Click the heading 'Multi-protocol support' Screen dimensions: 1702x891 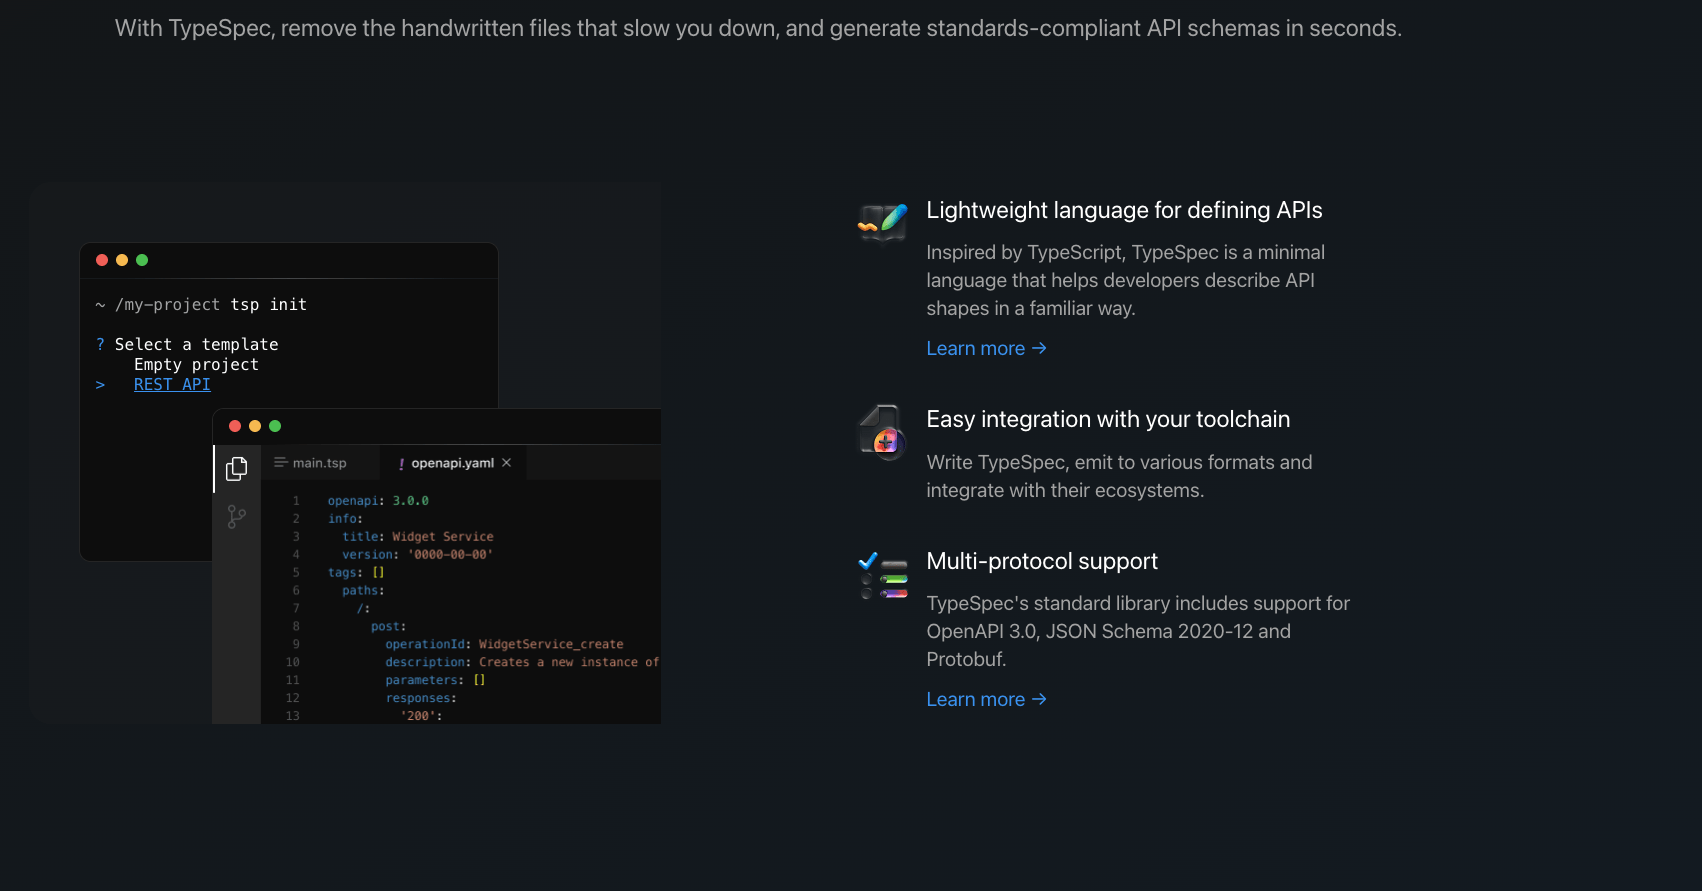point(1042,561)
